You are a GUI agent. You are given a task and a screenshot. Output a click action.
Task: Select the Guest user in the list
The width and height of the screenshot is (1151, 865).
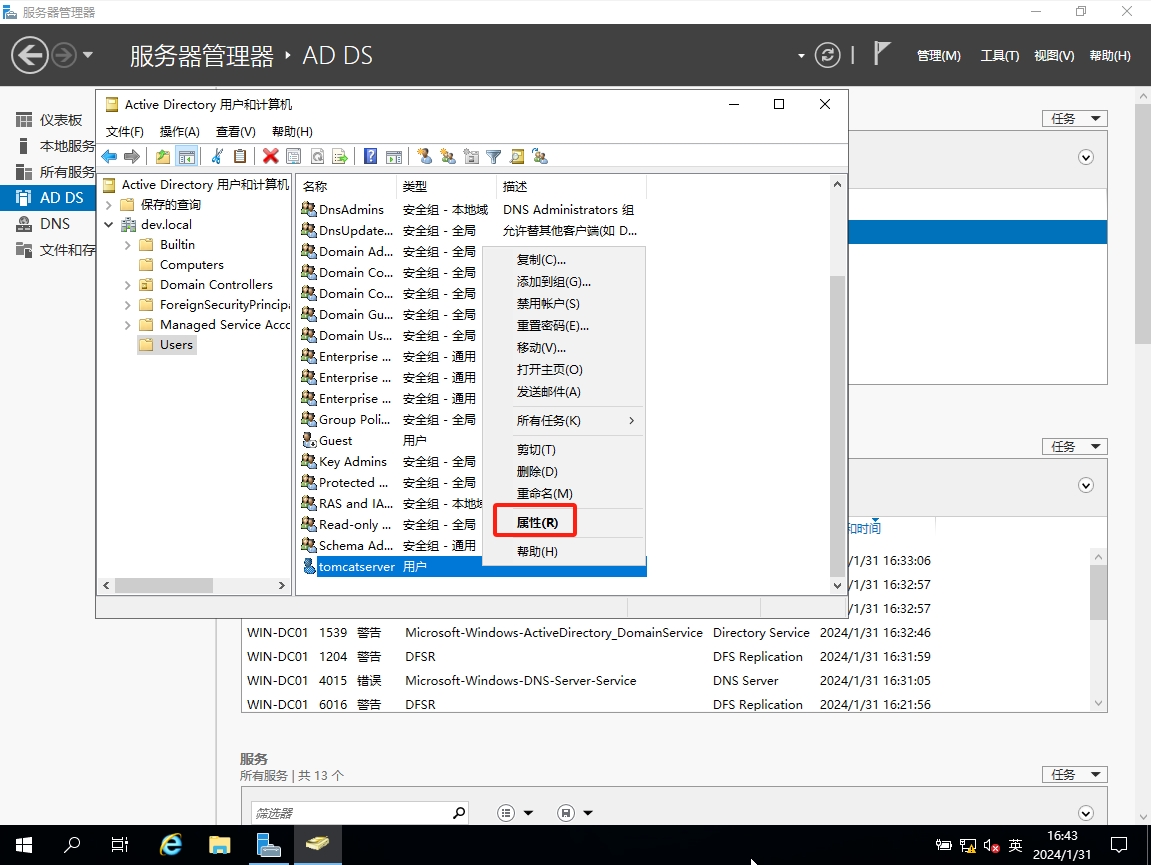pyautogui.click(x=335, y=441)
